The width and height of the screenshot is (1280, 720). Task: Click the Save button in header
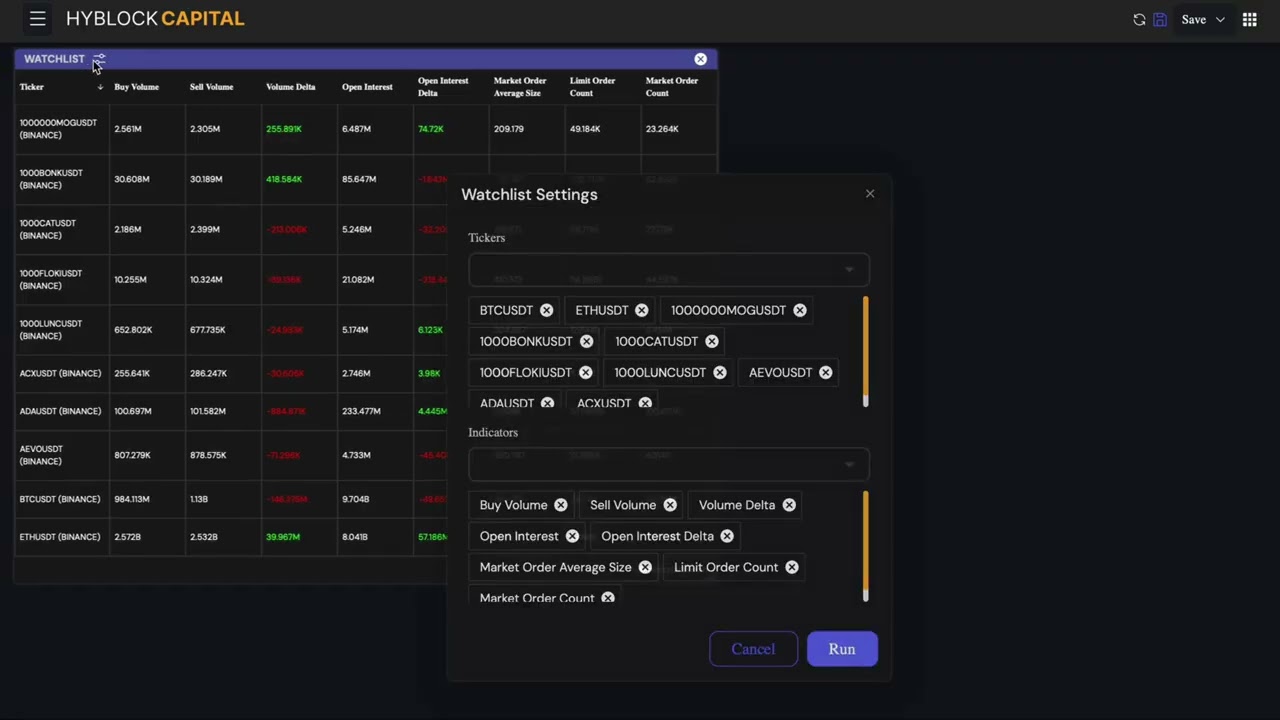1193,19
